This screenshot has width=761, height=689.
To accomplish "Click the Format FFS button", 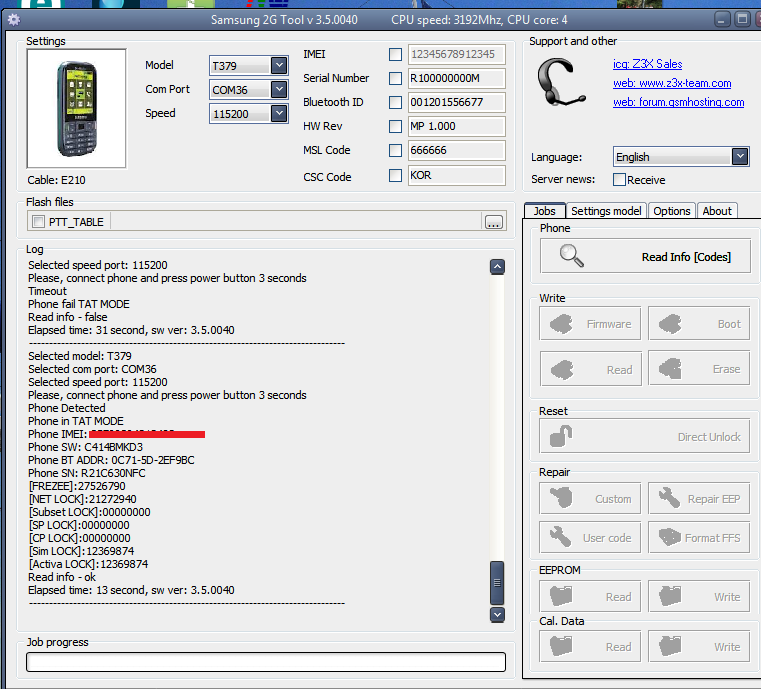I will click(x=699, y=537).
